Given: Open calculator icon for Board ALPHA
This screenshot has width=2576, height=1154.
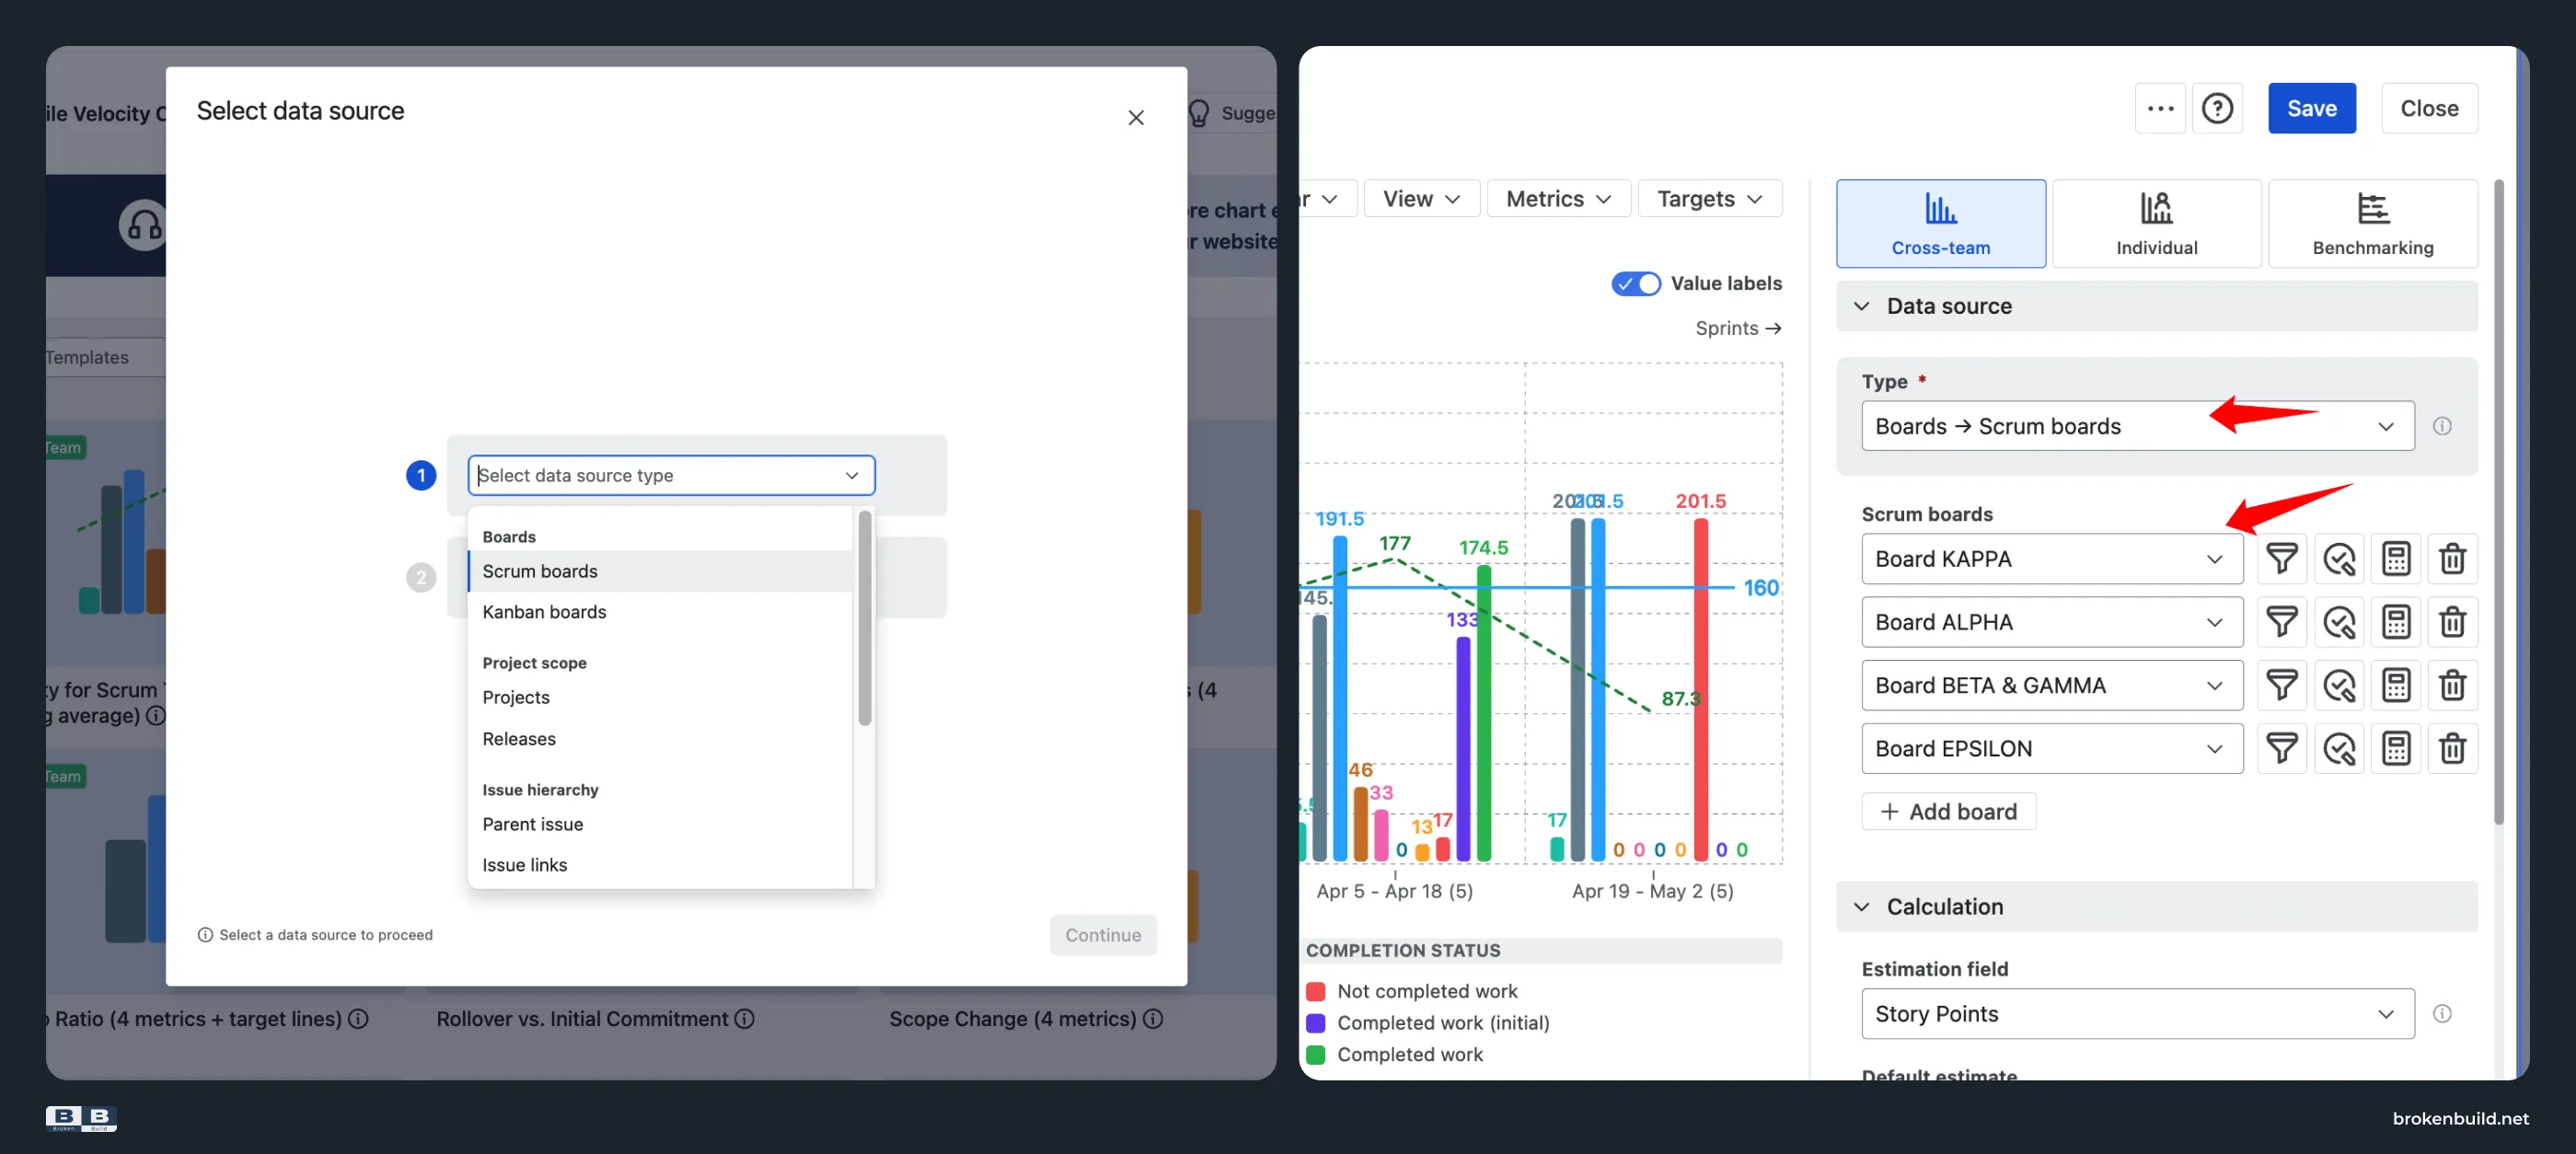Looking at the screenshot, I should pos(2396,622).
